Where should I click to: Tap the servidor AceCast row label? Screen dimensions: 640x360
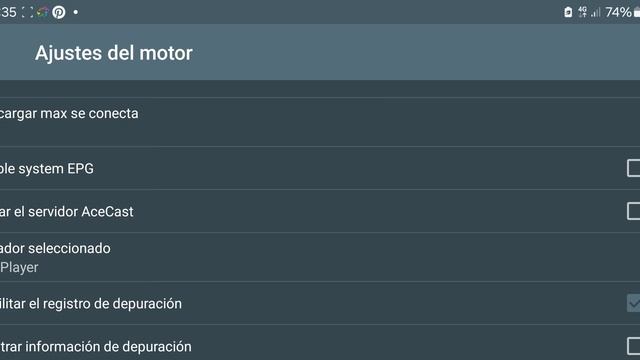pyautogui.click(x=67, y=211)
